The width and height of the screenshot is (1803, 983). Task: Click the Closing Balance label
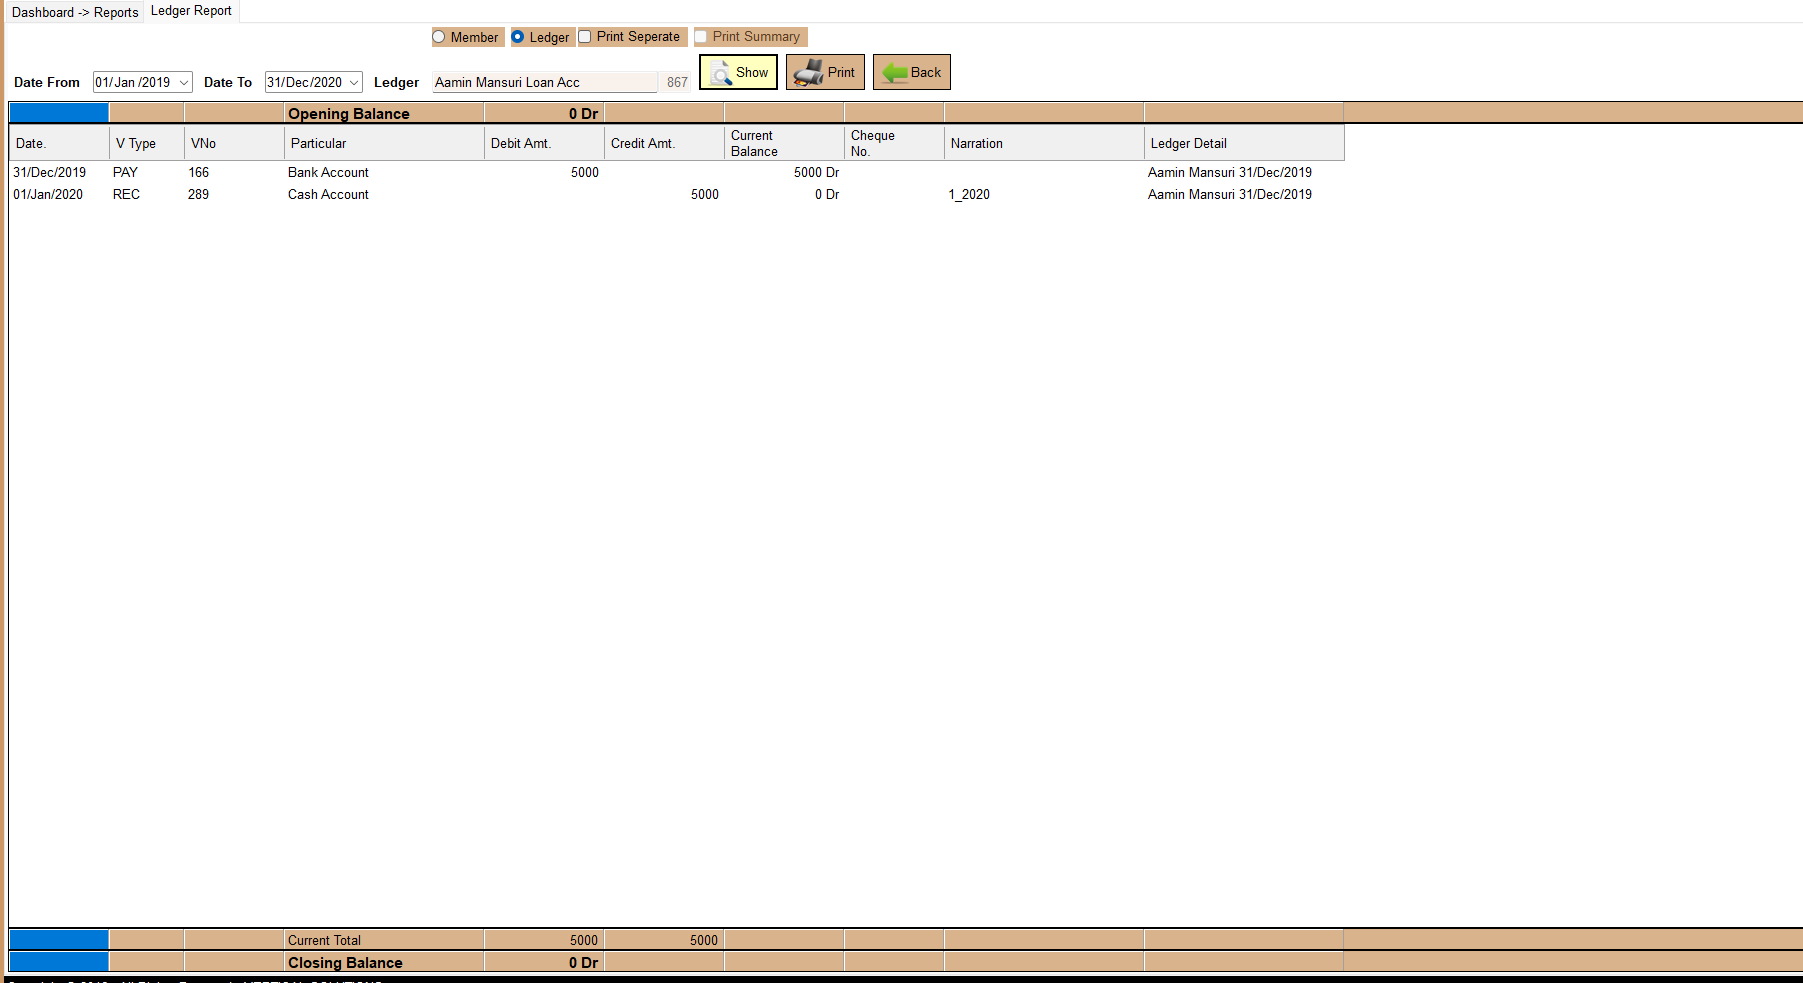tap(345, 963)
